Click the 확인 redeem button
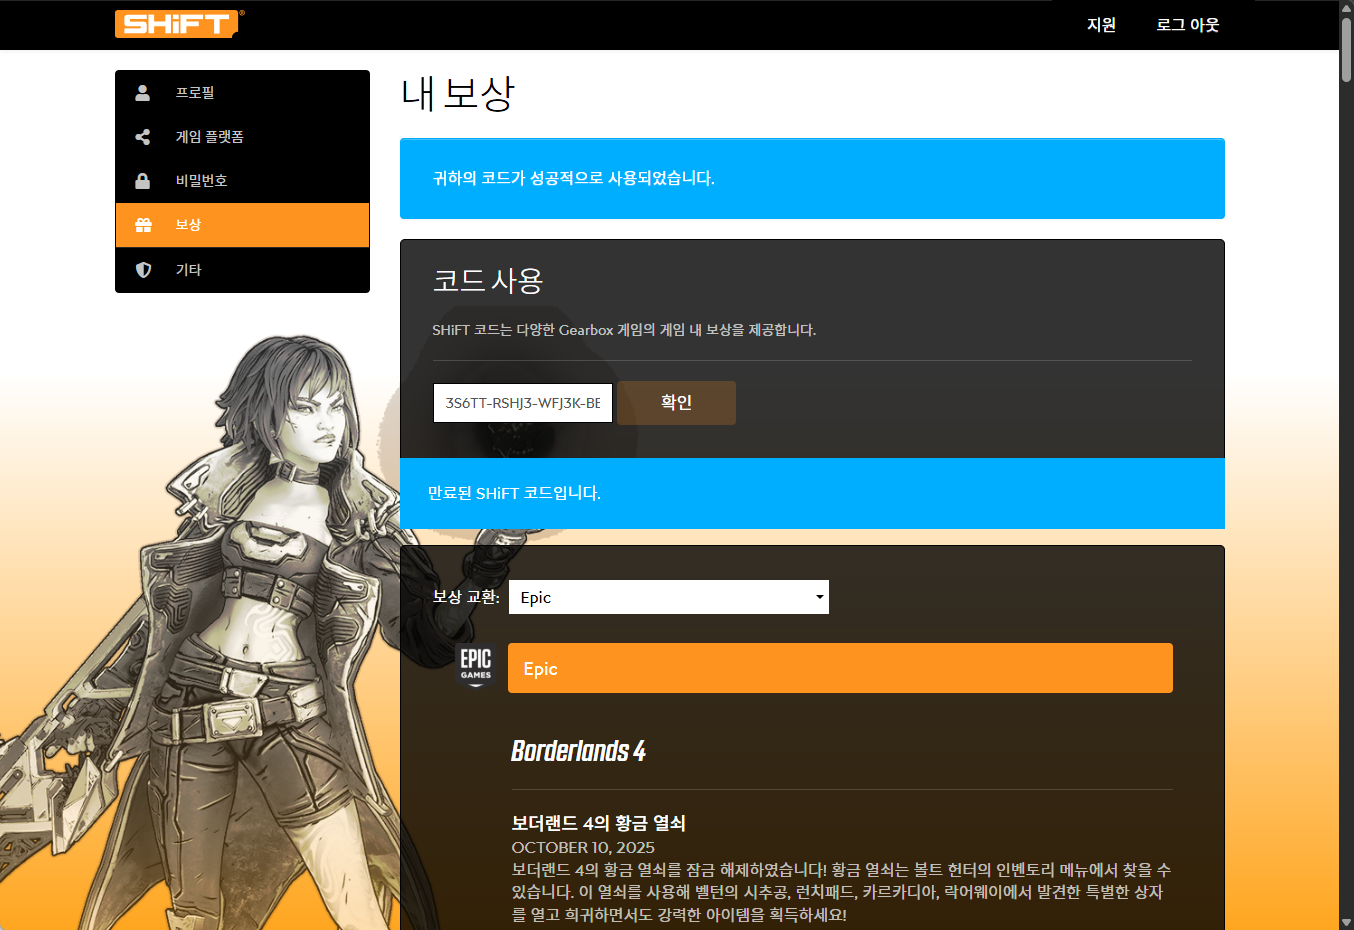The image size is (1354, 930). click(676, 403)
